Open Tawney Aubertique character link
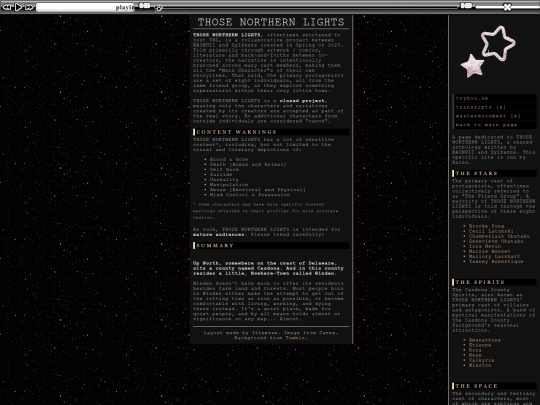Image resolution: width=540 pixels, height=405 pixels. pyautogui.click(x=496, y=261)
